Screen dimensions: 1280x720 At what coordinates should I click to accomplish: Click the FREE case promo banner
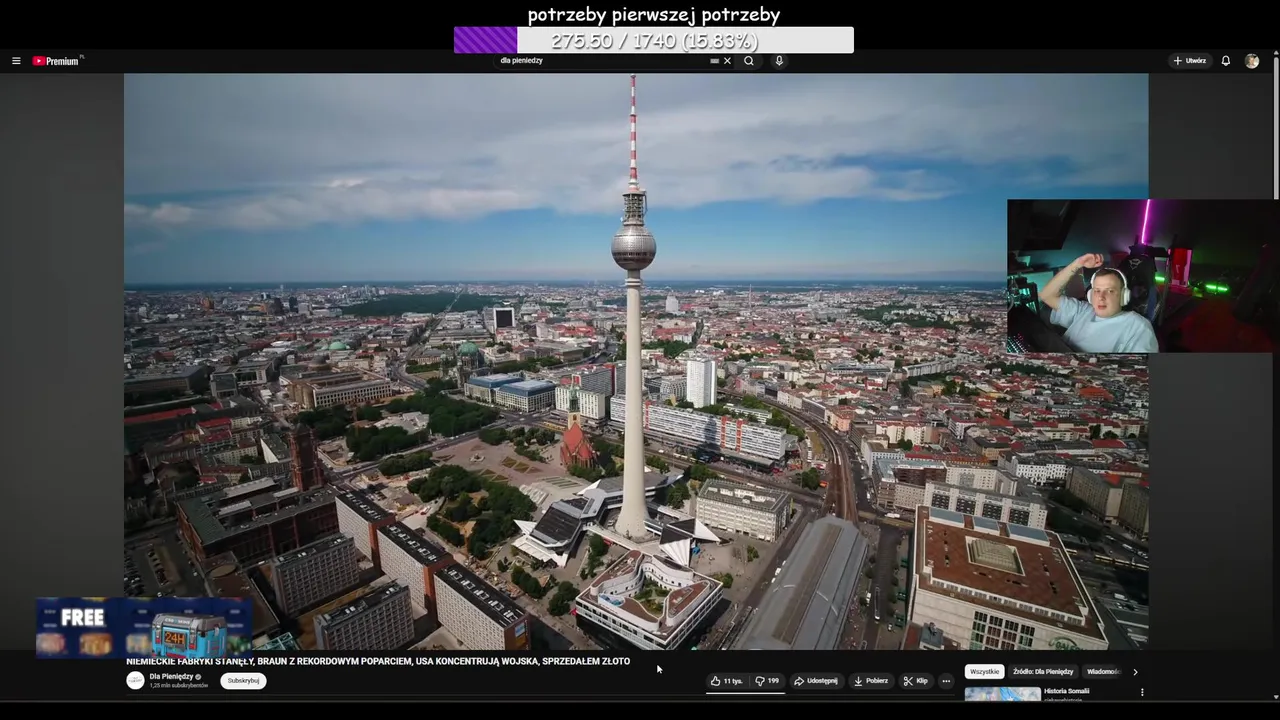(x=144, y=628)
